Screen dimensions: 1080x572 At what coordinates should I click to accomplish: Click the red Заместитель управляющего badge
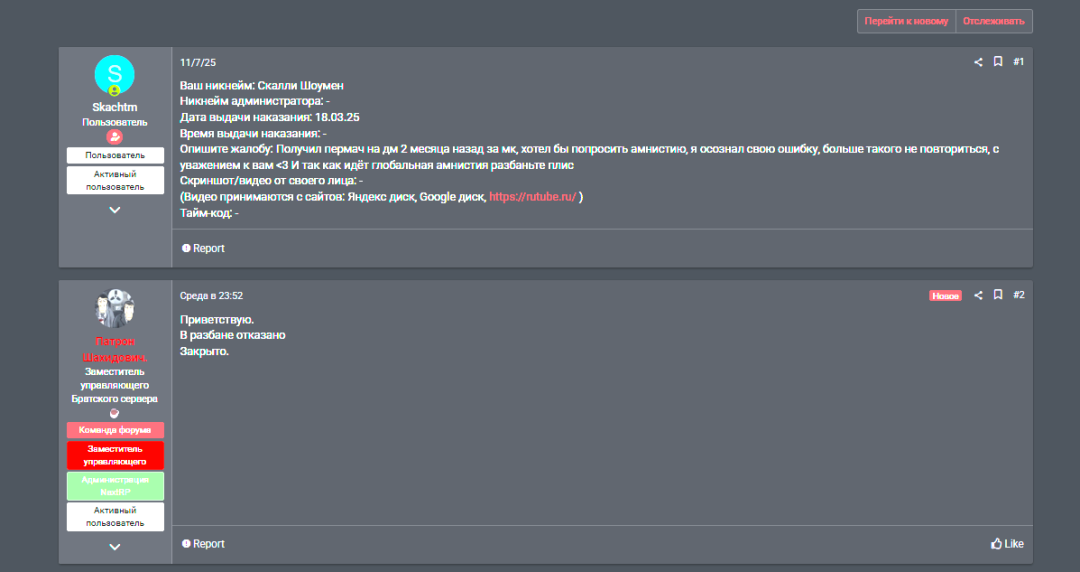point(115,455)
